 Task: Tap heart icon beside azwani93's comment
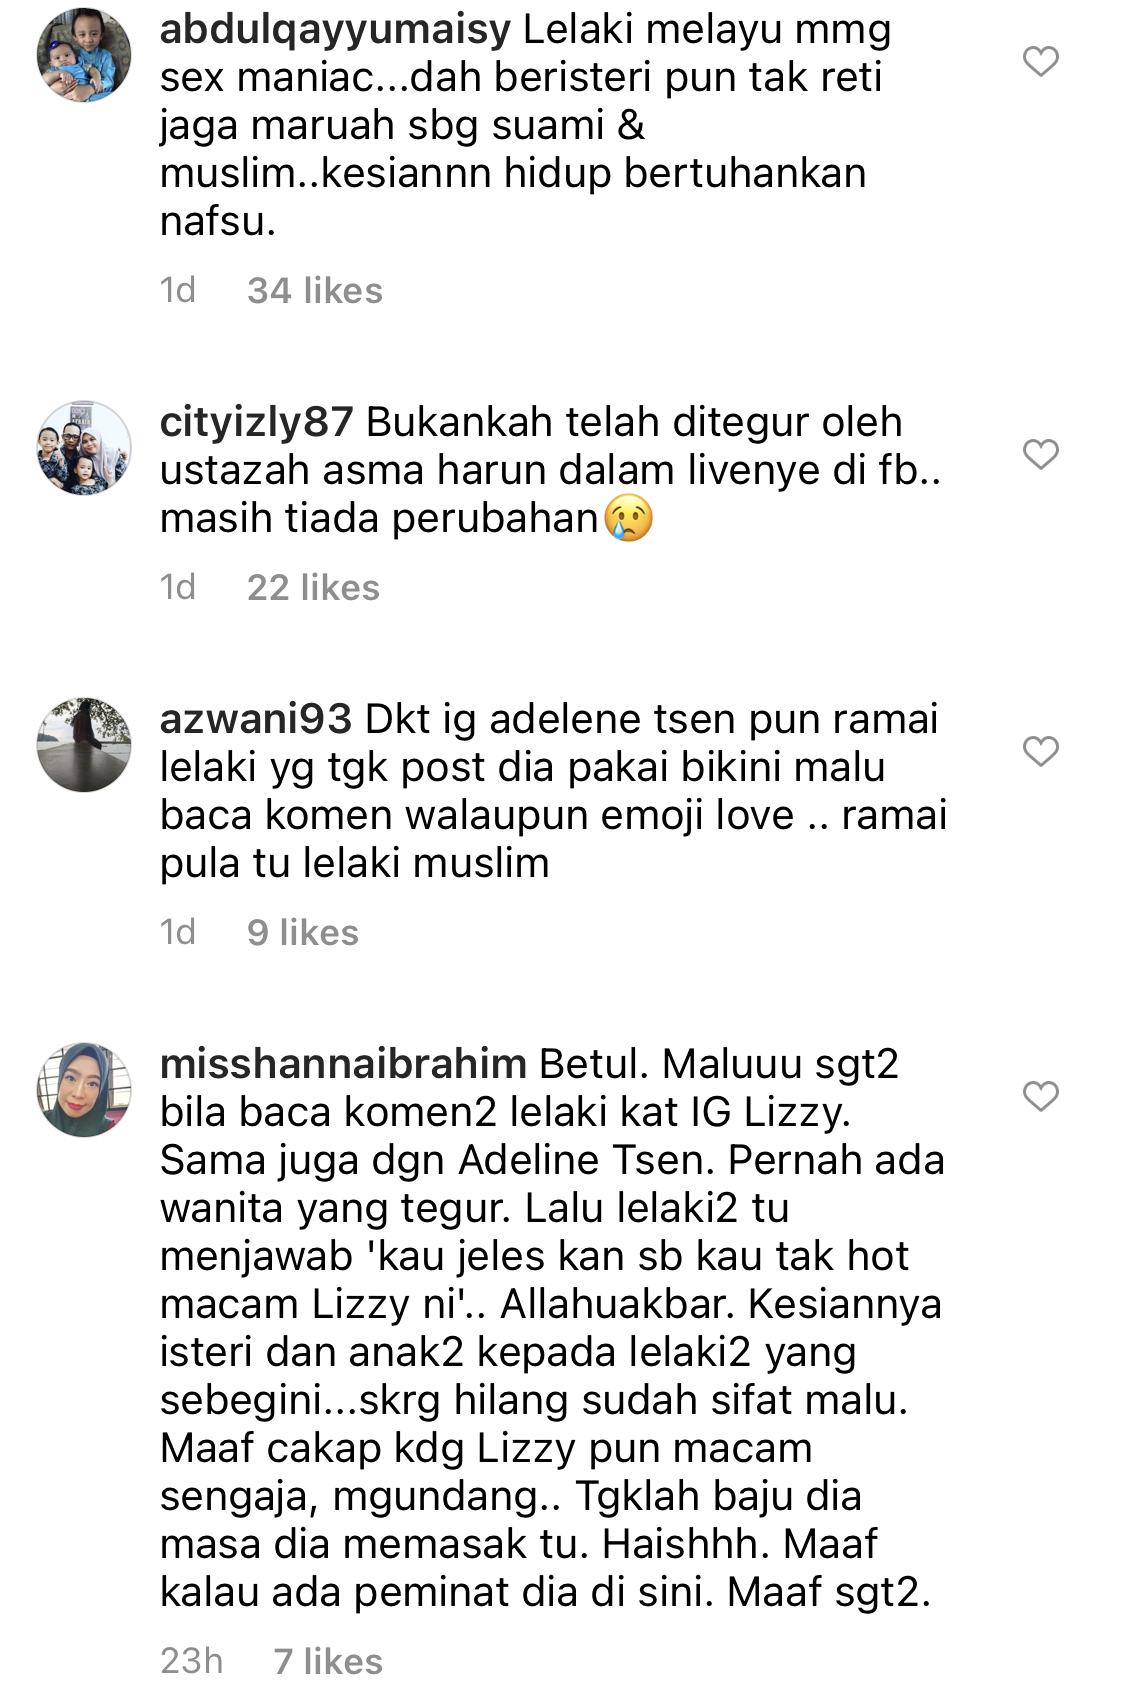pyautogui.click(x=1041, y=751)
